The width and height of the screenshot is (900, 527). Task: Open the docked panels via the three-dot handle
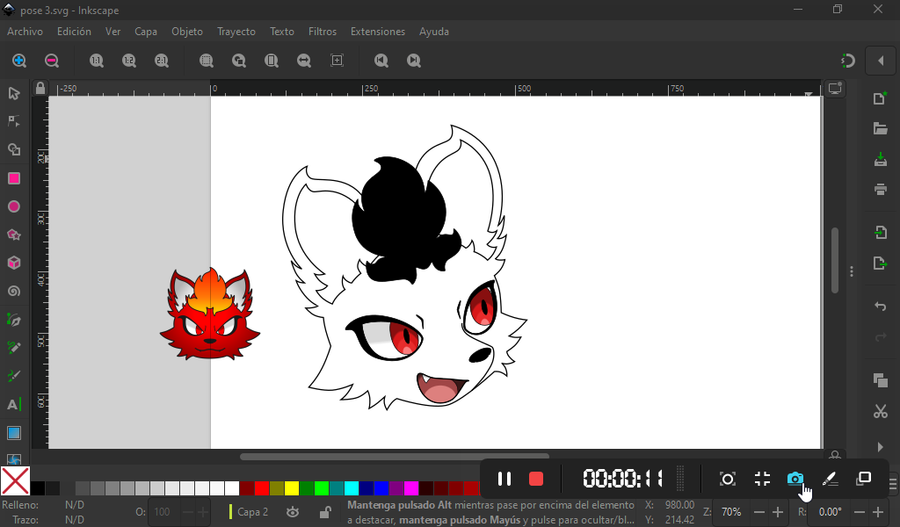tap(852, 271)
